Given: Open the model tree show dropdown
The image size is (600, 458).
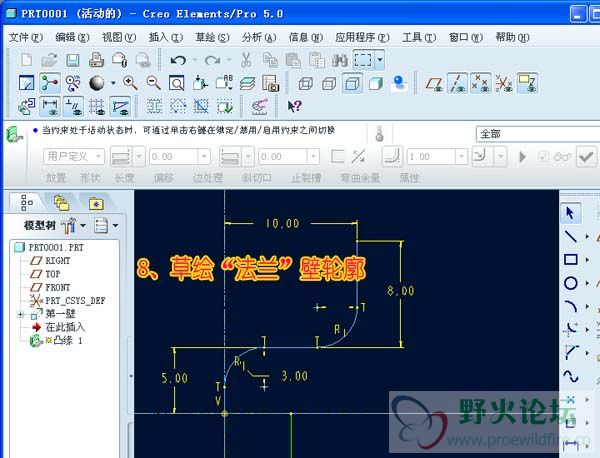Looking at the screenshot, I should [x=115, y=225].
